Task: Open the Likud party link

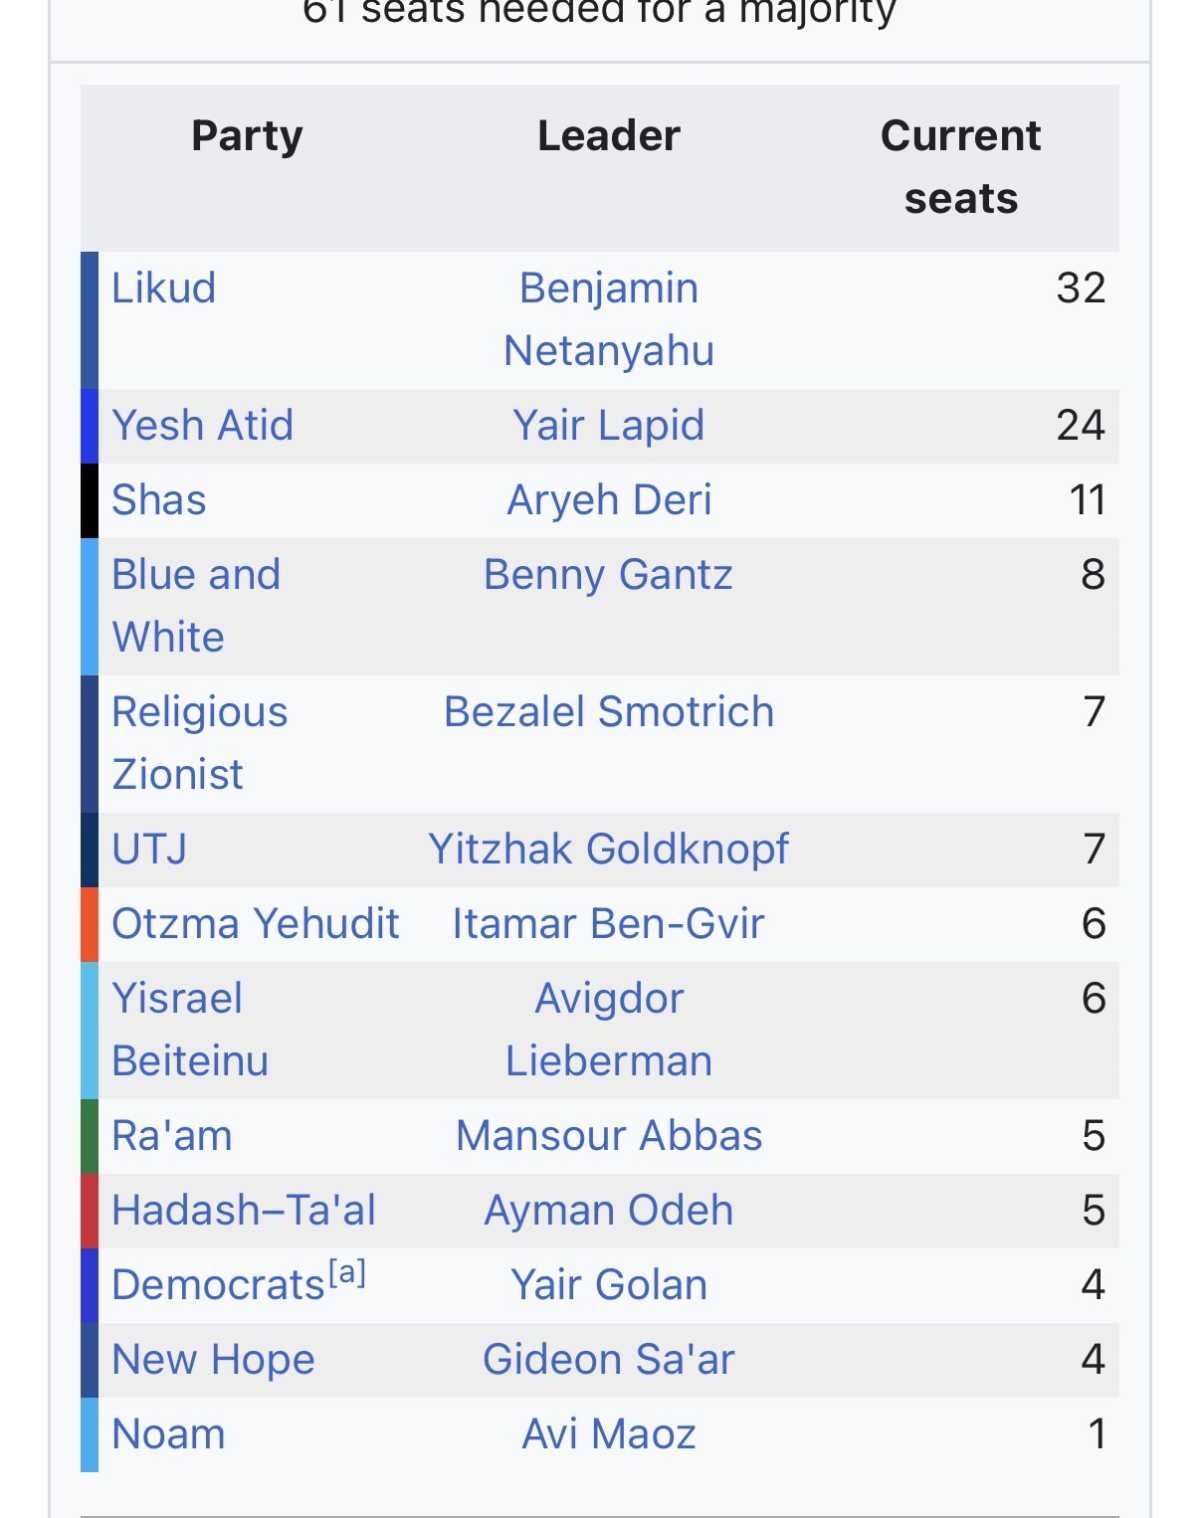Action: 163,288
